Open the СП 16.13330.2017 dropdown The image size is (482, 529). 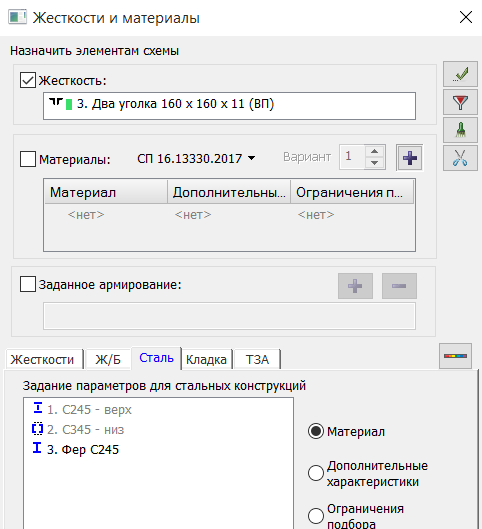196,158
